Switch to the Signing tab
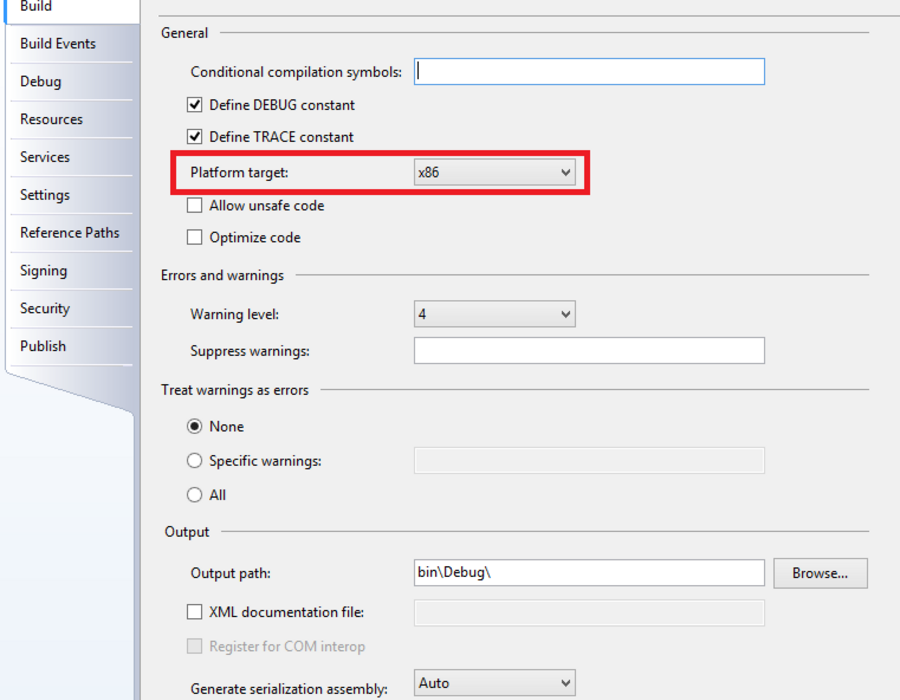Screen dimensions: 900x700 coord(72,271)
